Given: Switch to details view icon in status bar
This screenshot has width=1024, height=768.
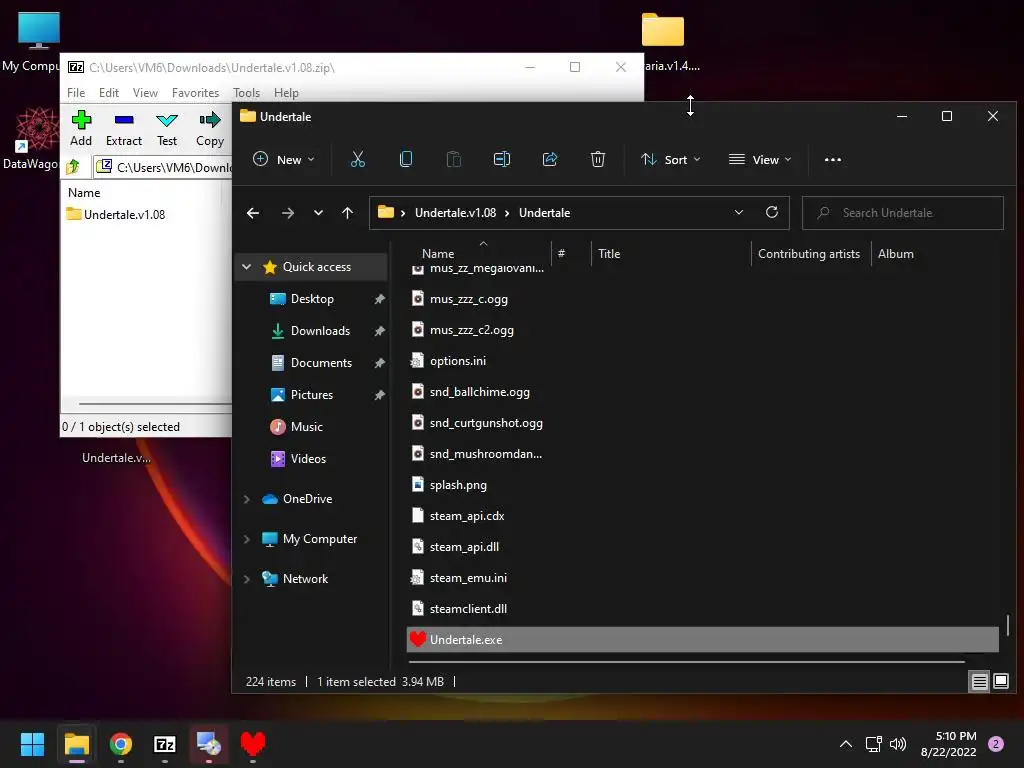Looking at the screenshot, I should coord(980,681).
